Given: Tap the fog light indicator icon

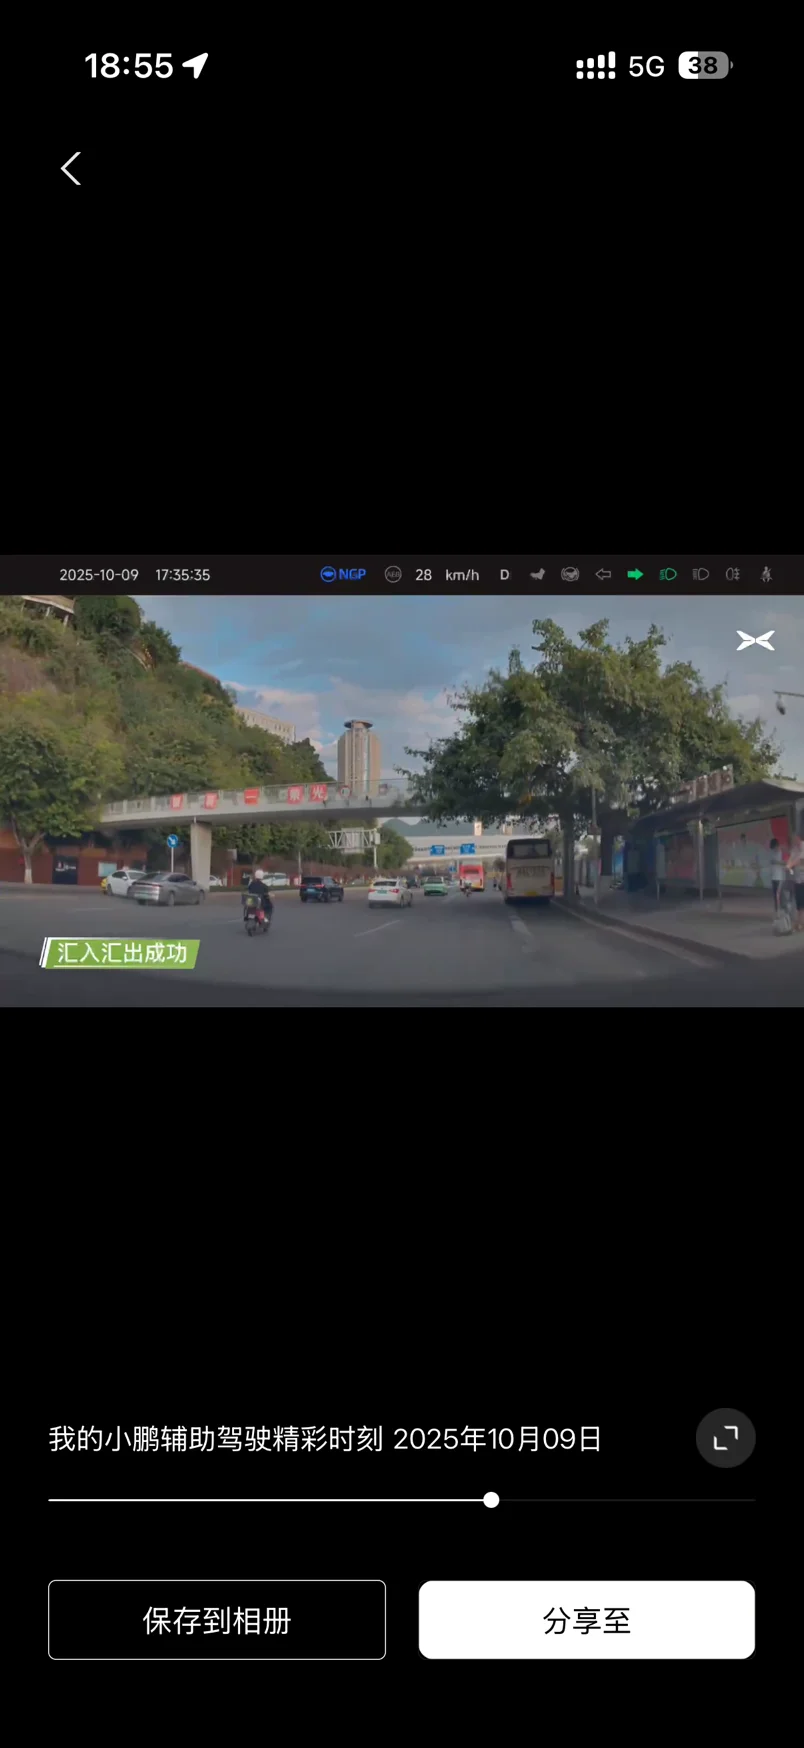Looking at the screenshot, I should [733, 574].
